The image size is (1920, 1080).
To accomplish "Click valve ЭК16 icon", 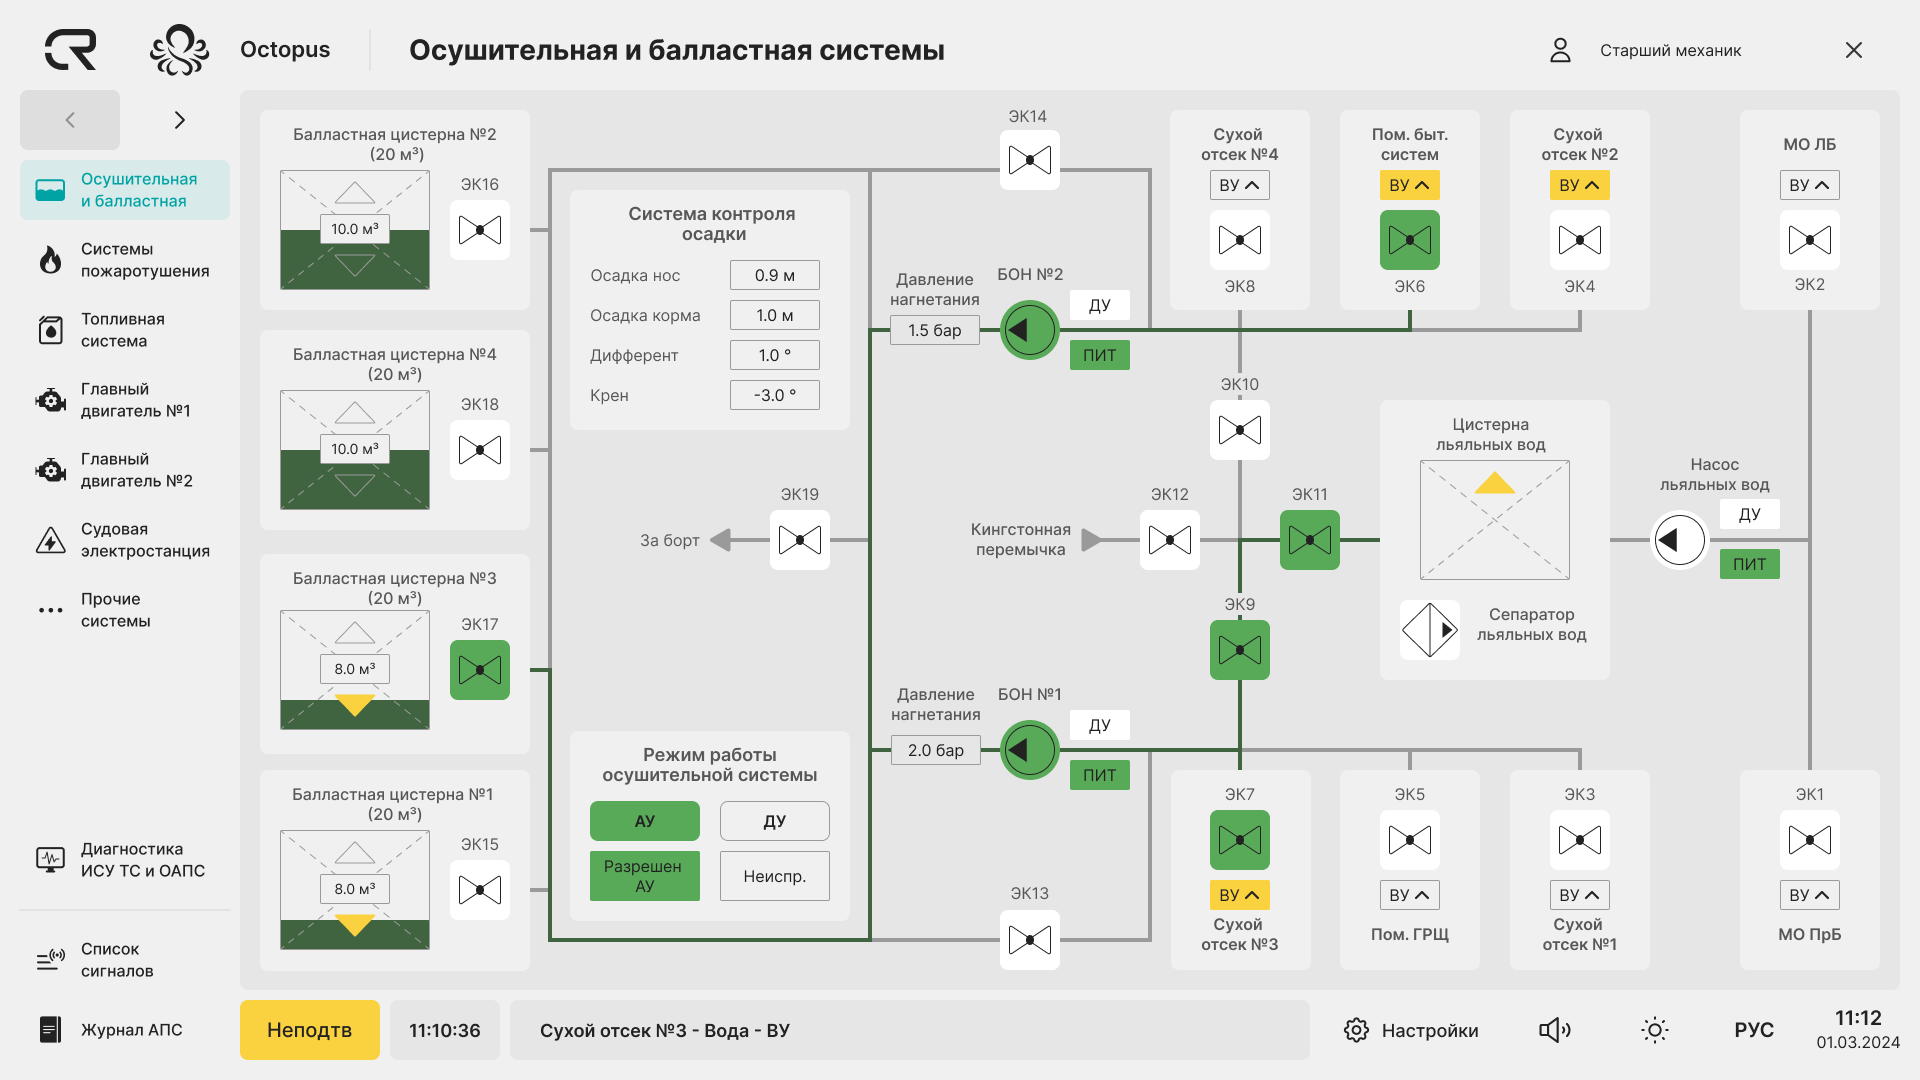I will 480,230.
